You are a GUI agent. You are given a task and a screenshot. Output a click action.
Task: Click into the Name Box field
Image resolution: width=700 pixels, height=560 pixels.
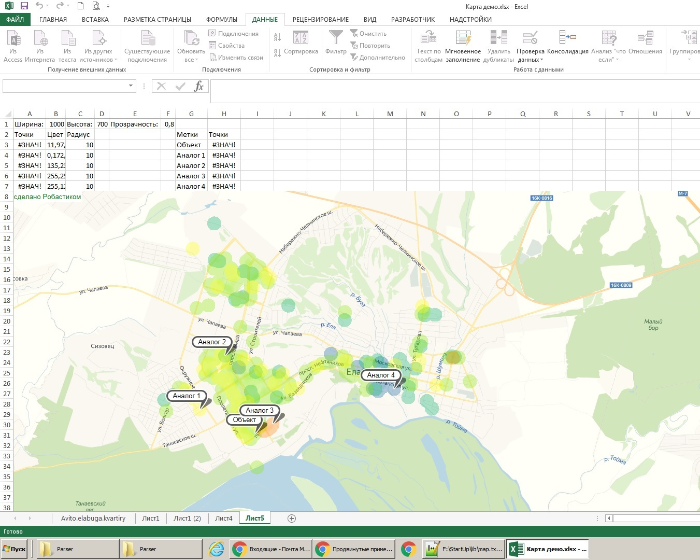65,86
